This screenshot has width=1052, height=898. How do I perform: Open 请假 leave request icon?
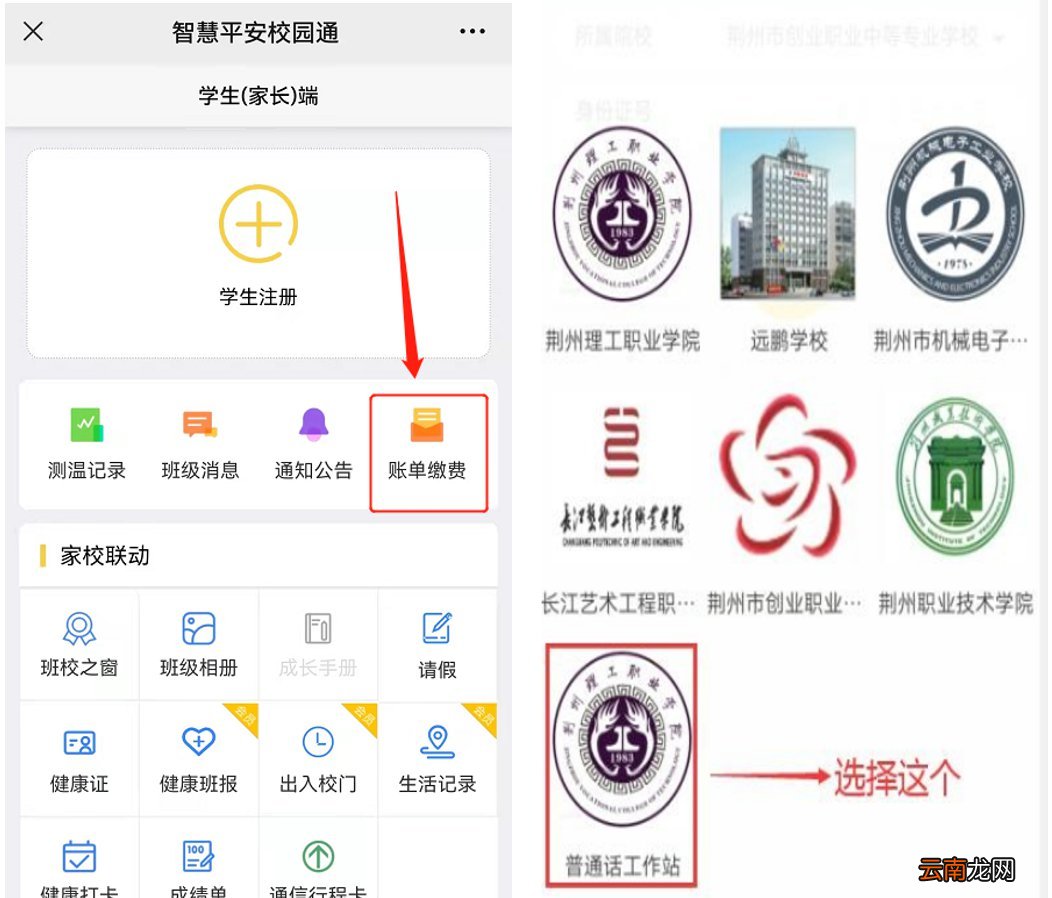[437, 629]
